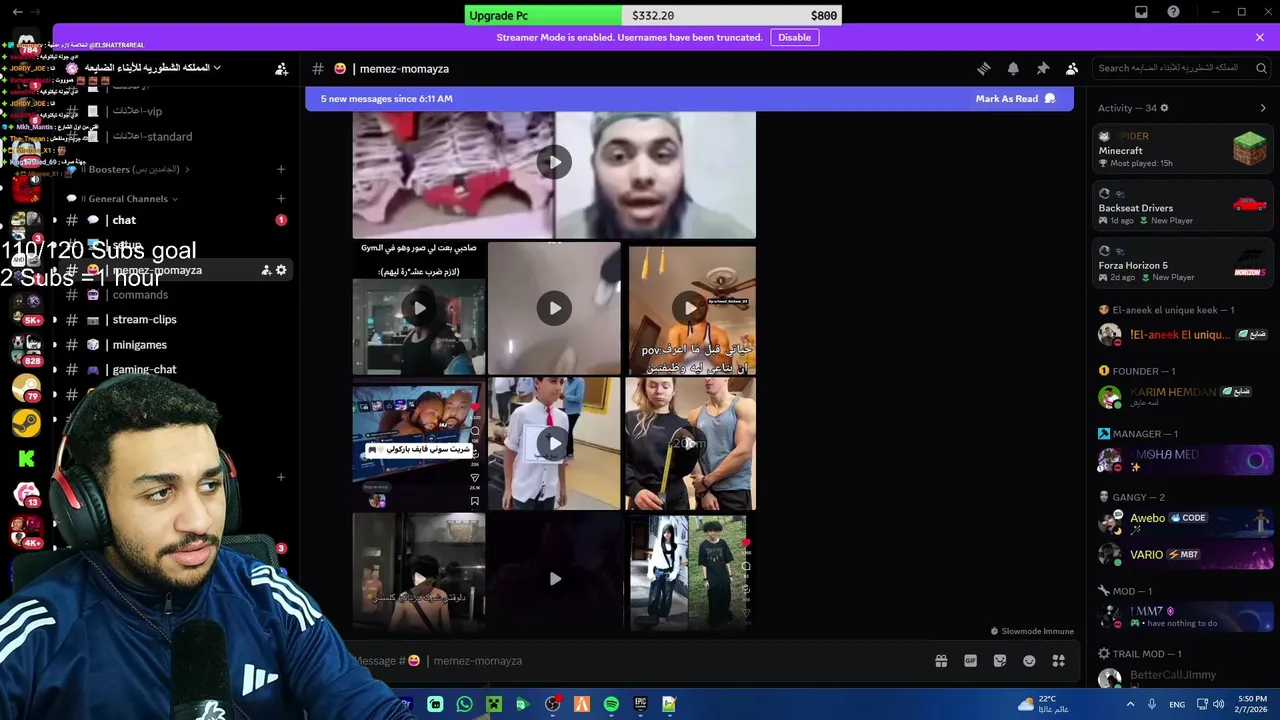Click the Activity settings gear icon

click(x=1164, y=108)
